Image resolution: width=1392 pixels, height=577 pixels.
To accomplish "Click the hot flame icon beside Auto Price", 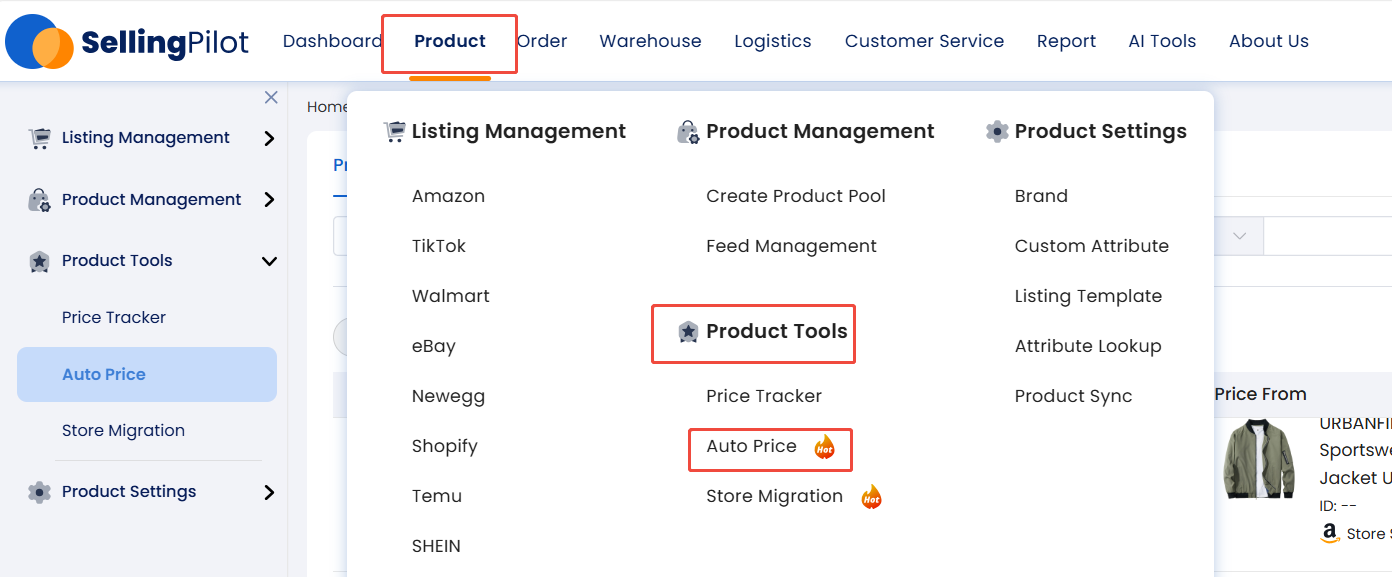I will [x=824, y=446].
